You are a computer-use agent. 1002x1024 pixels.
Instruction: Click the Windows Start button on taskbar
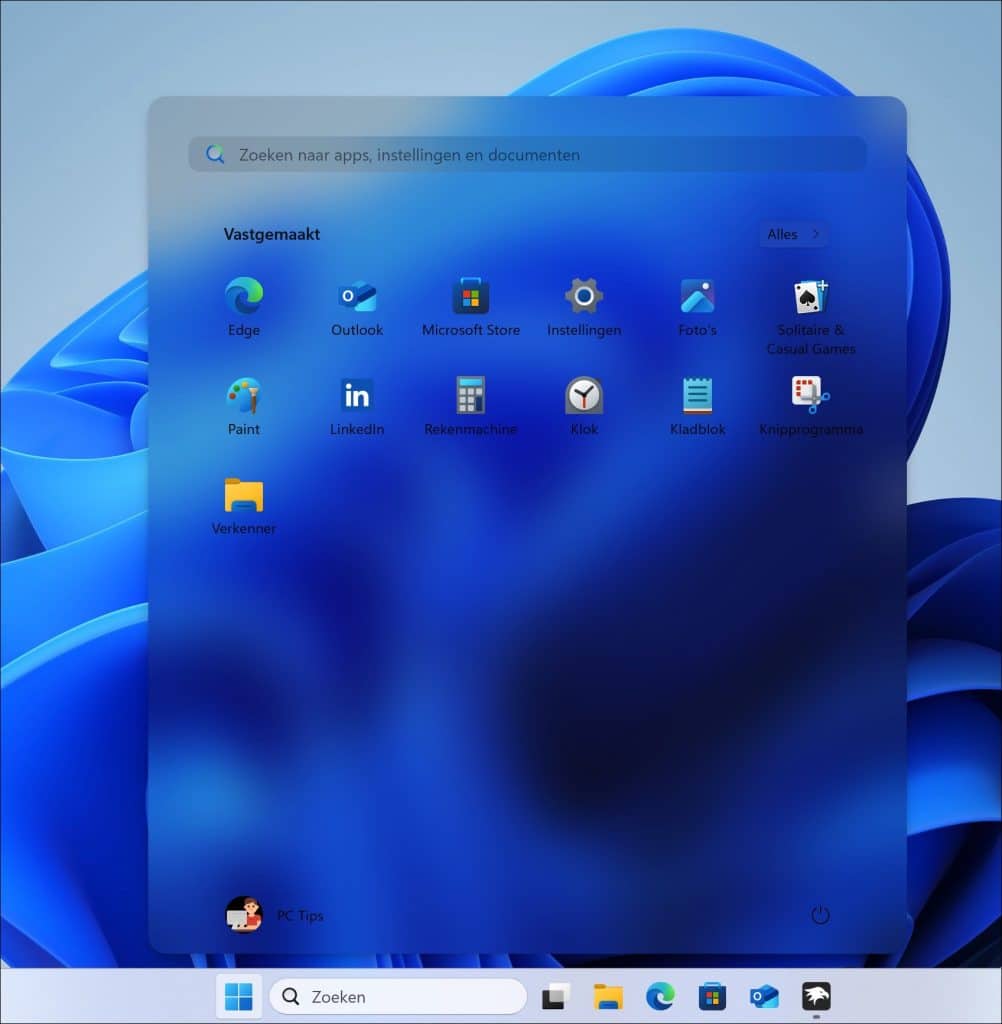tap(239, 996)
